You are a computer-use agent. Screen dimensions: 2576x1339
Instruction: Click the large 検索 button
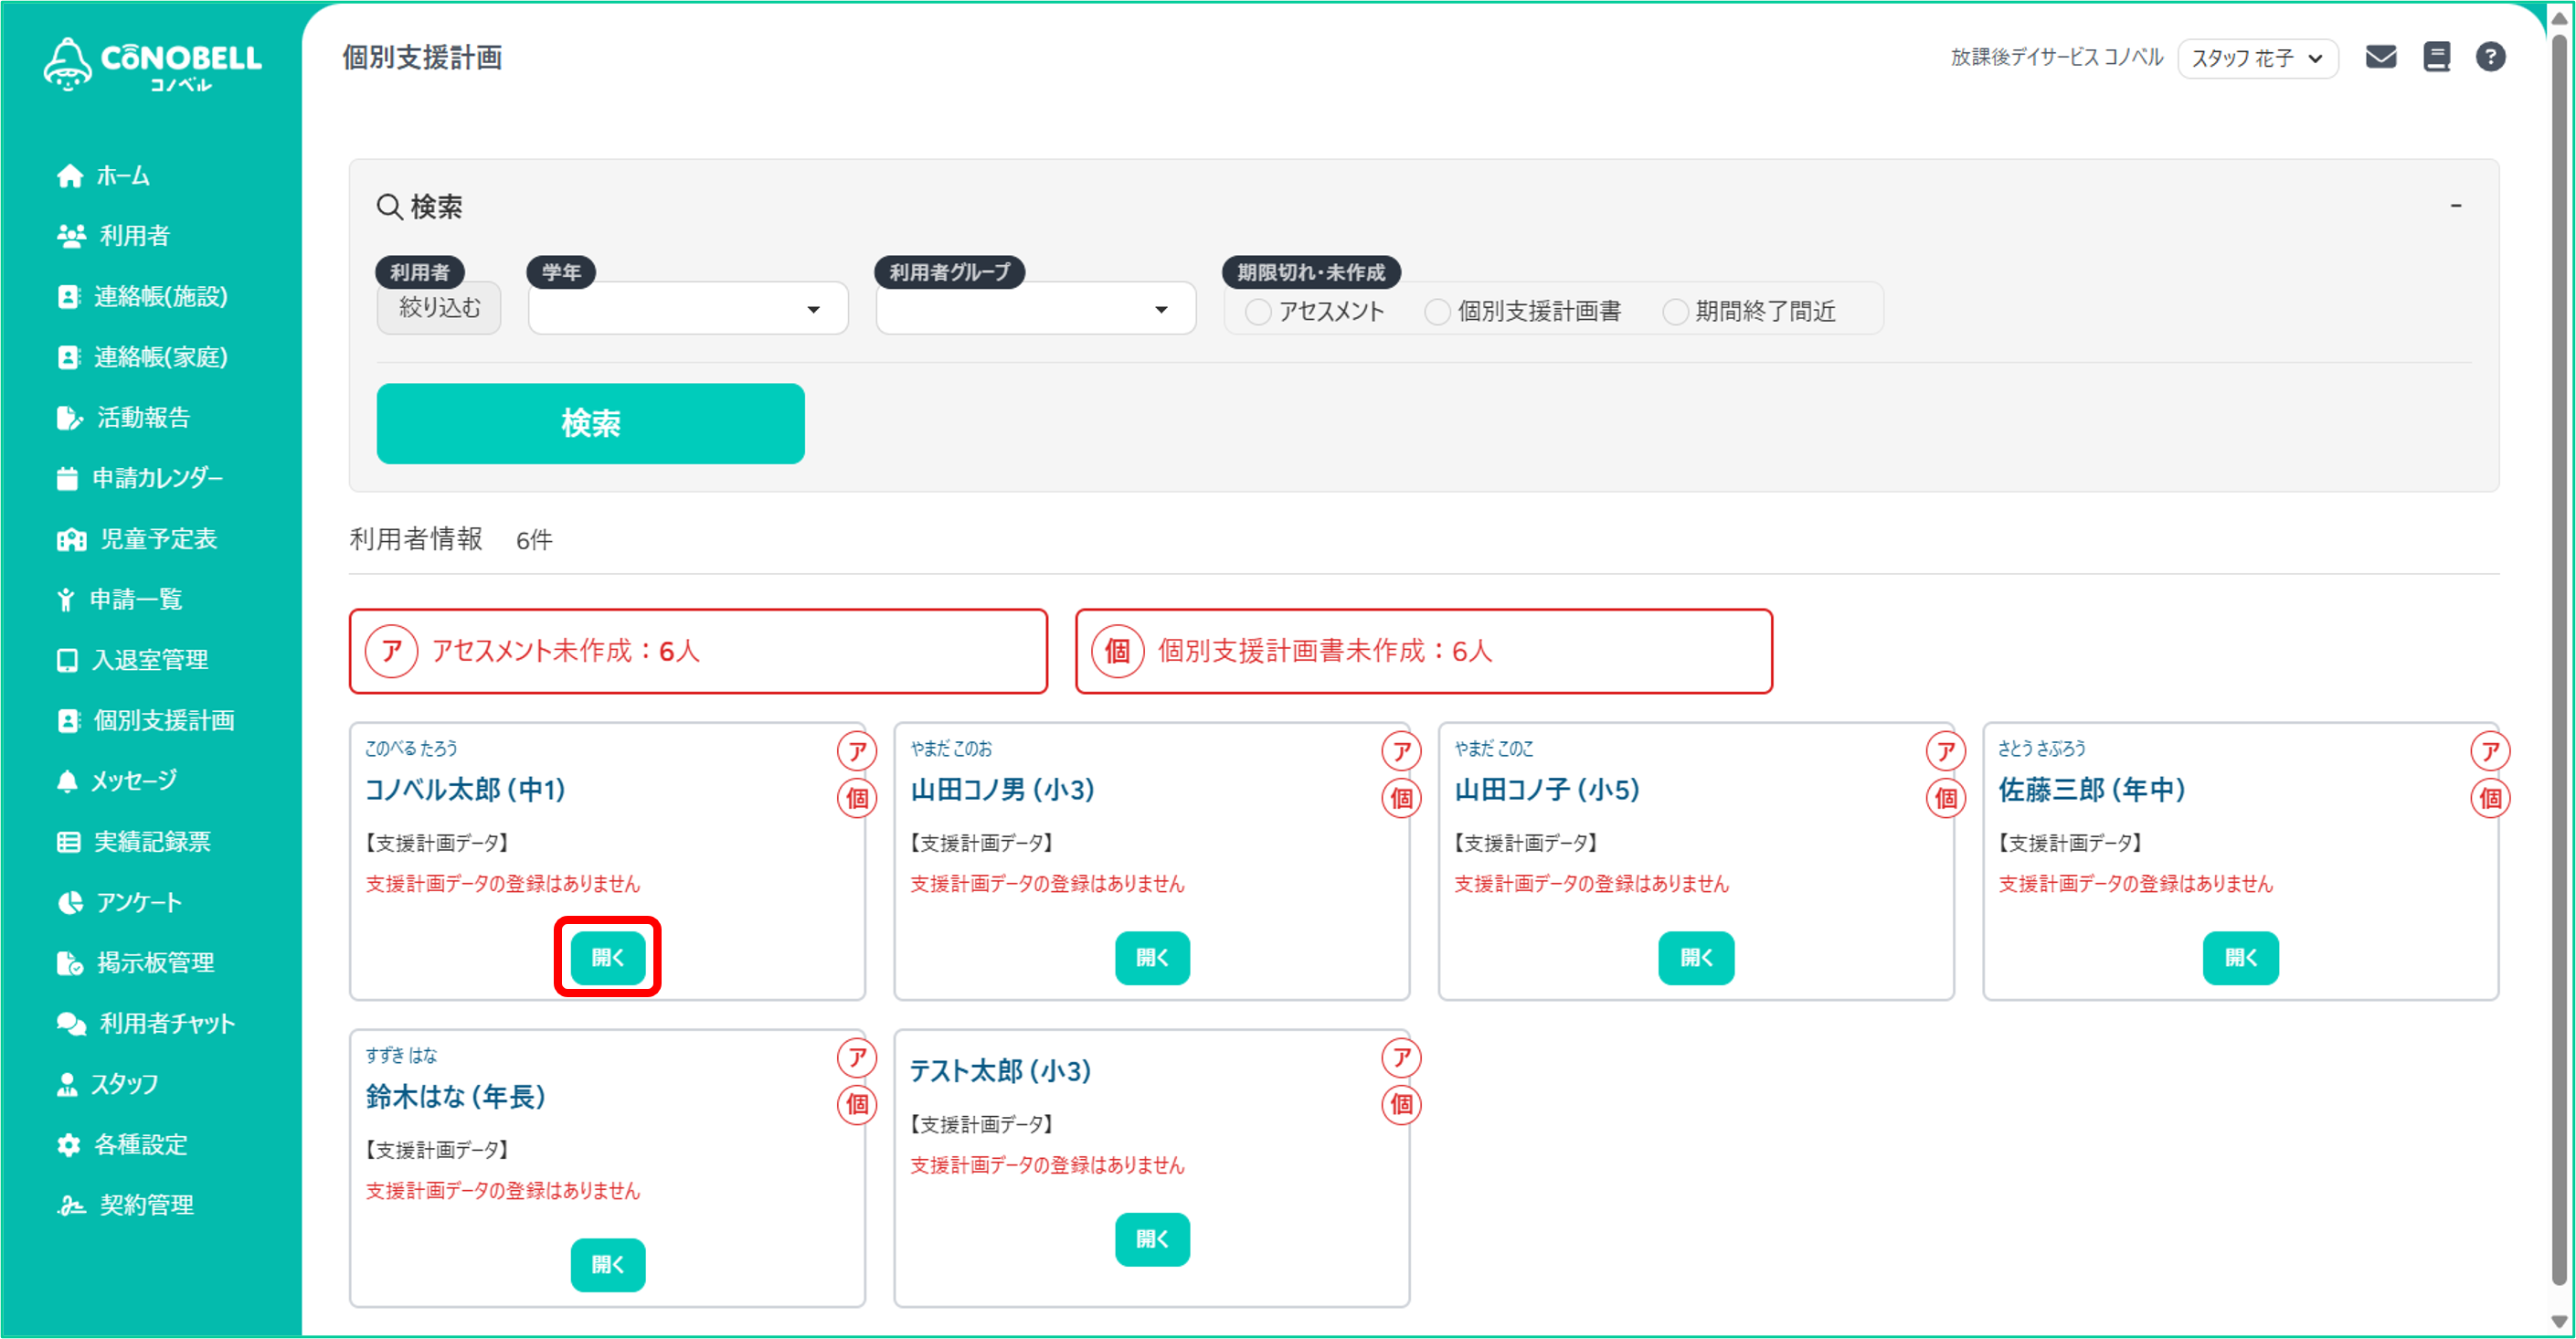click(x=590, y=423)
